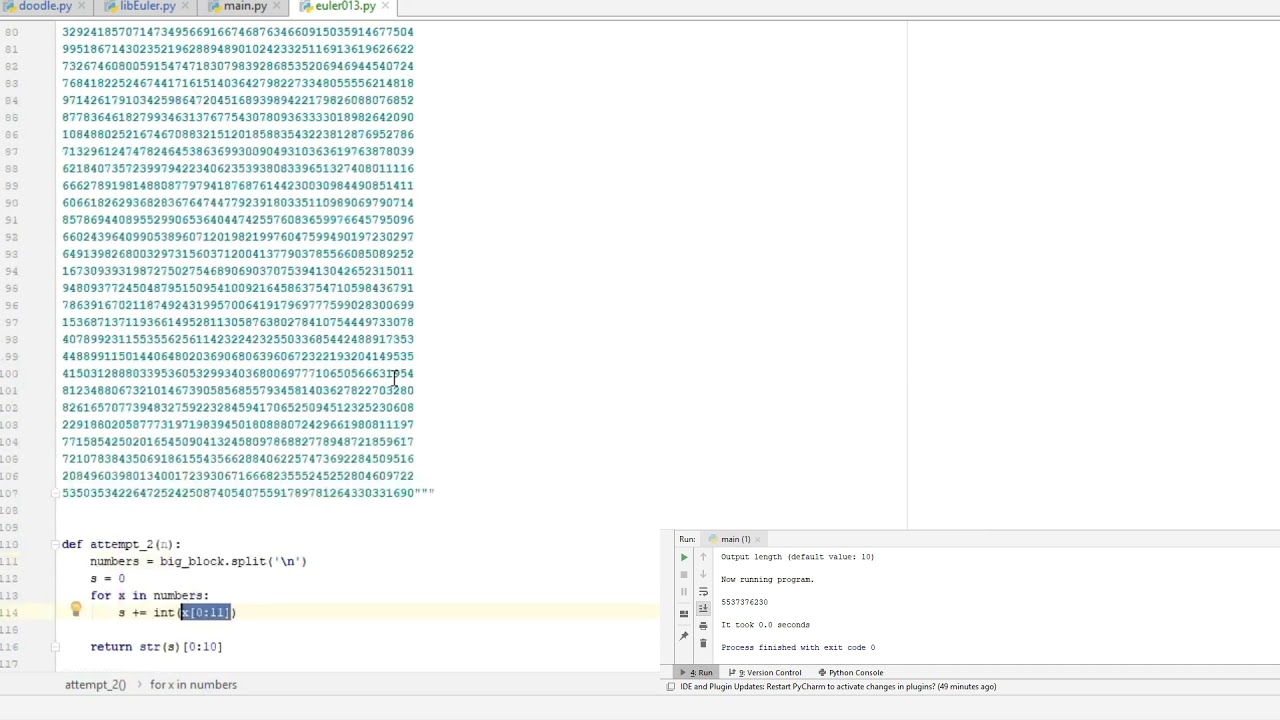Click the output value 5537376230
Screen dimensions: 1280x720
[744, 602]
